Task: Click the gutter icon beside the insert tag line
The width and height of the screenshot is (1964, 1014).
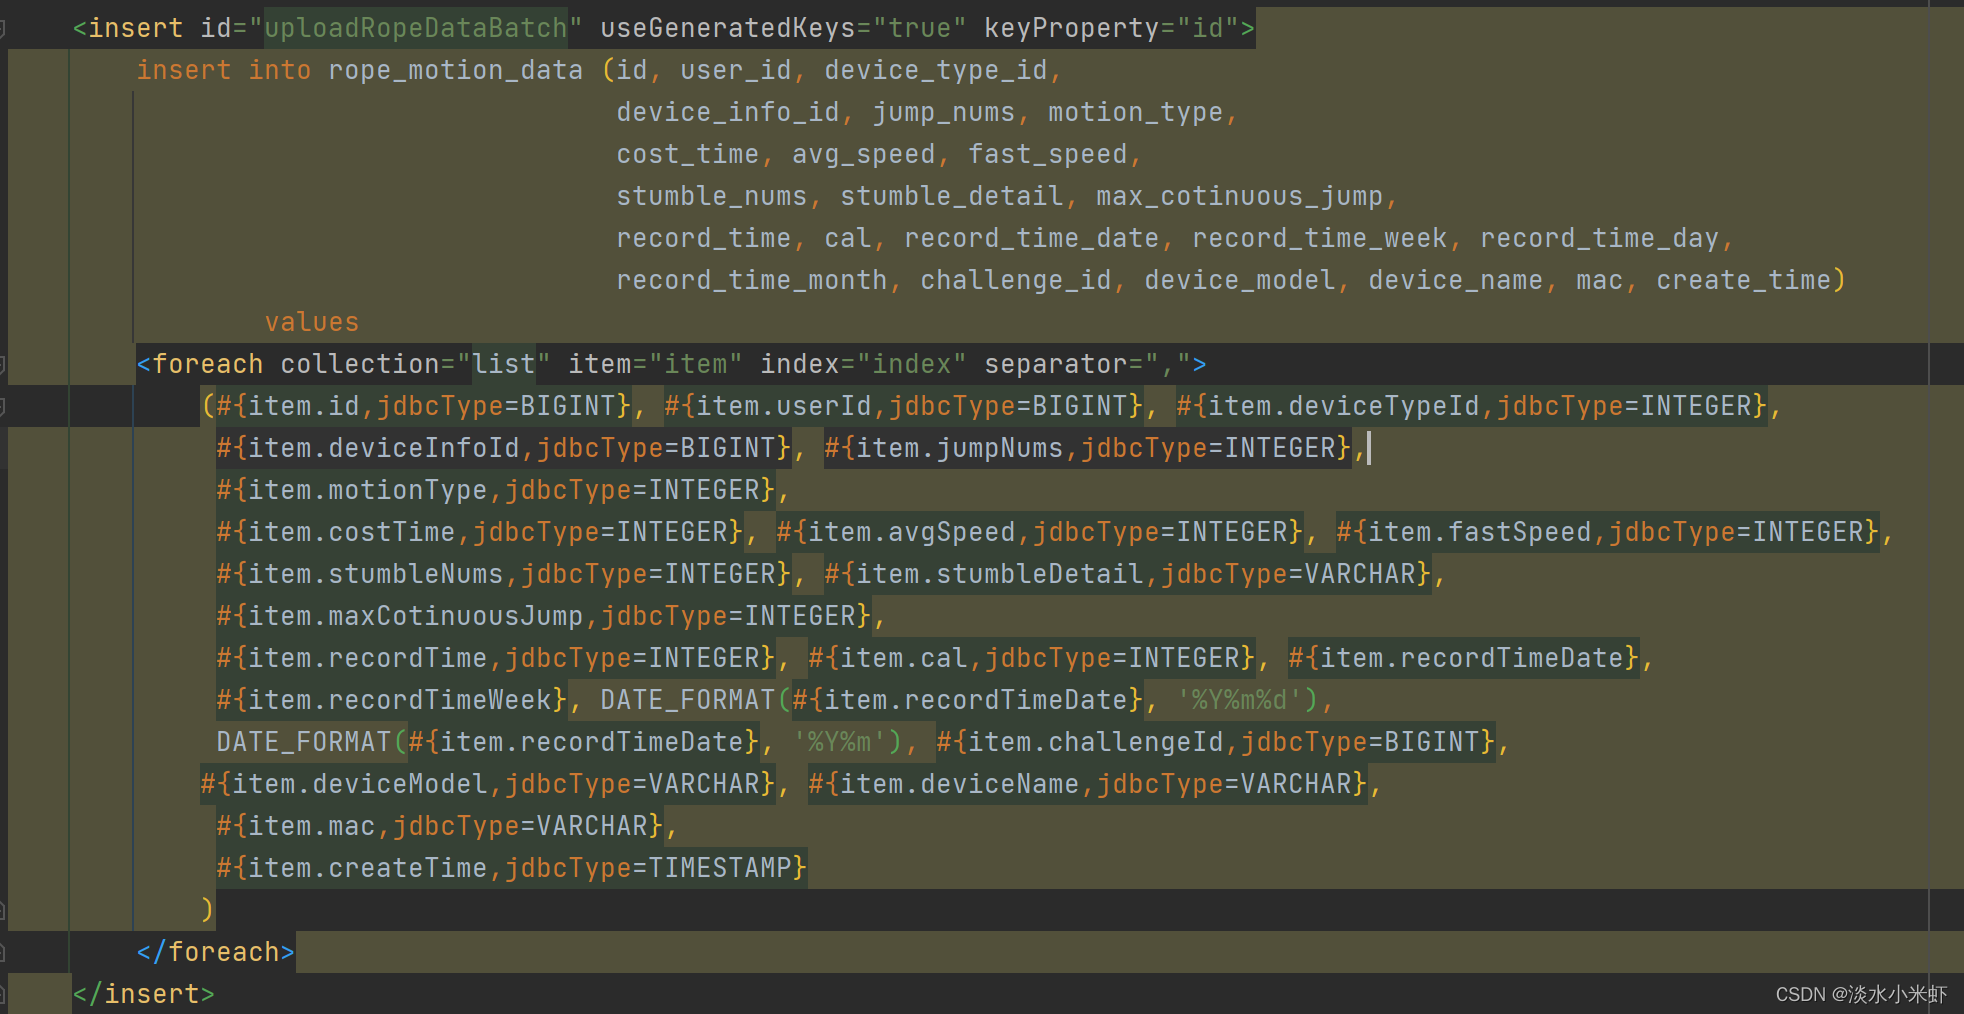Action: tap(5, 27)
